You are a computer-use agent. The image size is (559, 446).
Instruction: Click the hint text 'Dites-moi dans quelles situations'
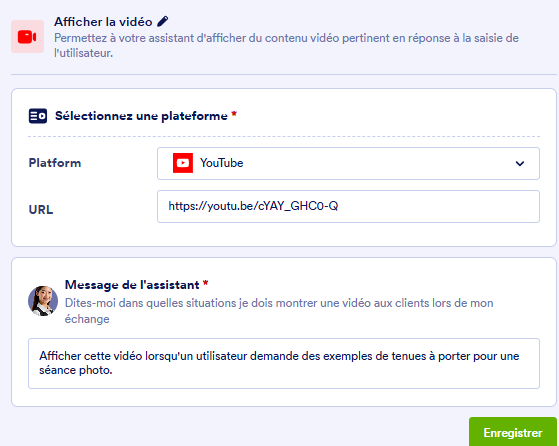pyautogui.click(x=279, y=311)
